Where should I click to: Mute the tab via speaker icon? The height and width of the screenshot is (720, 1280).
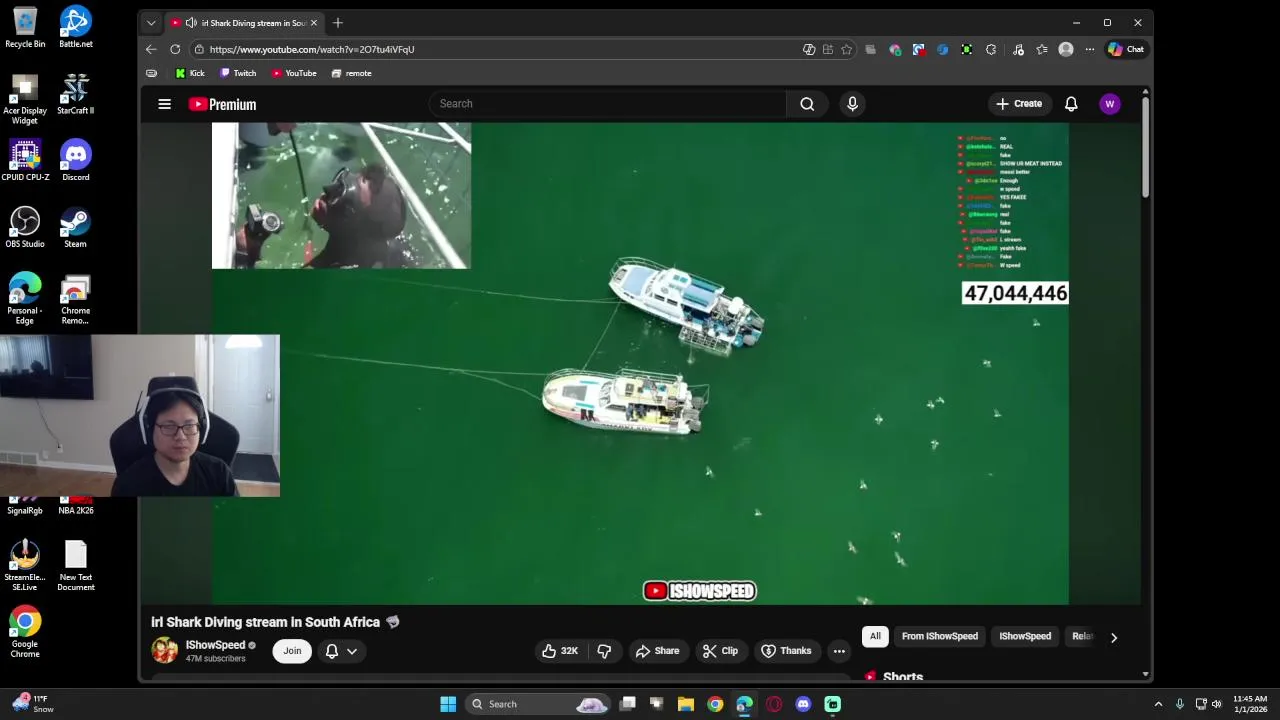coord(190,22)
